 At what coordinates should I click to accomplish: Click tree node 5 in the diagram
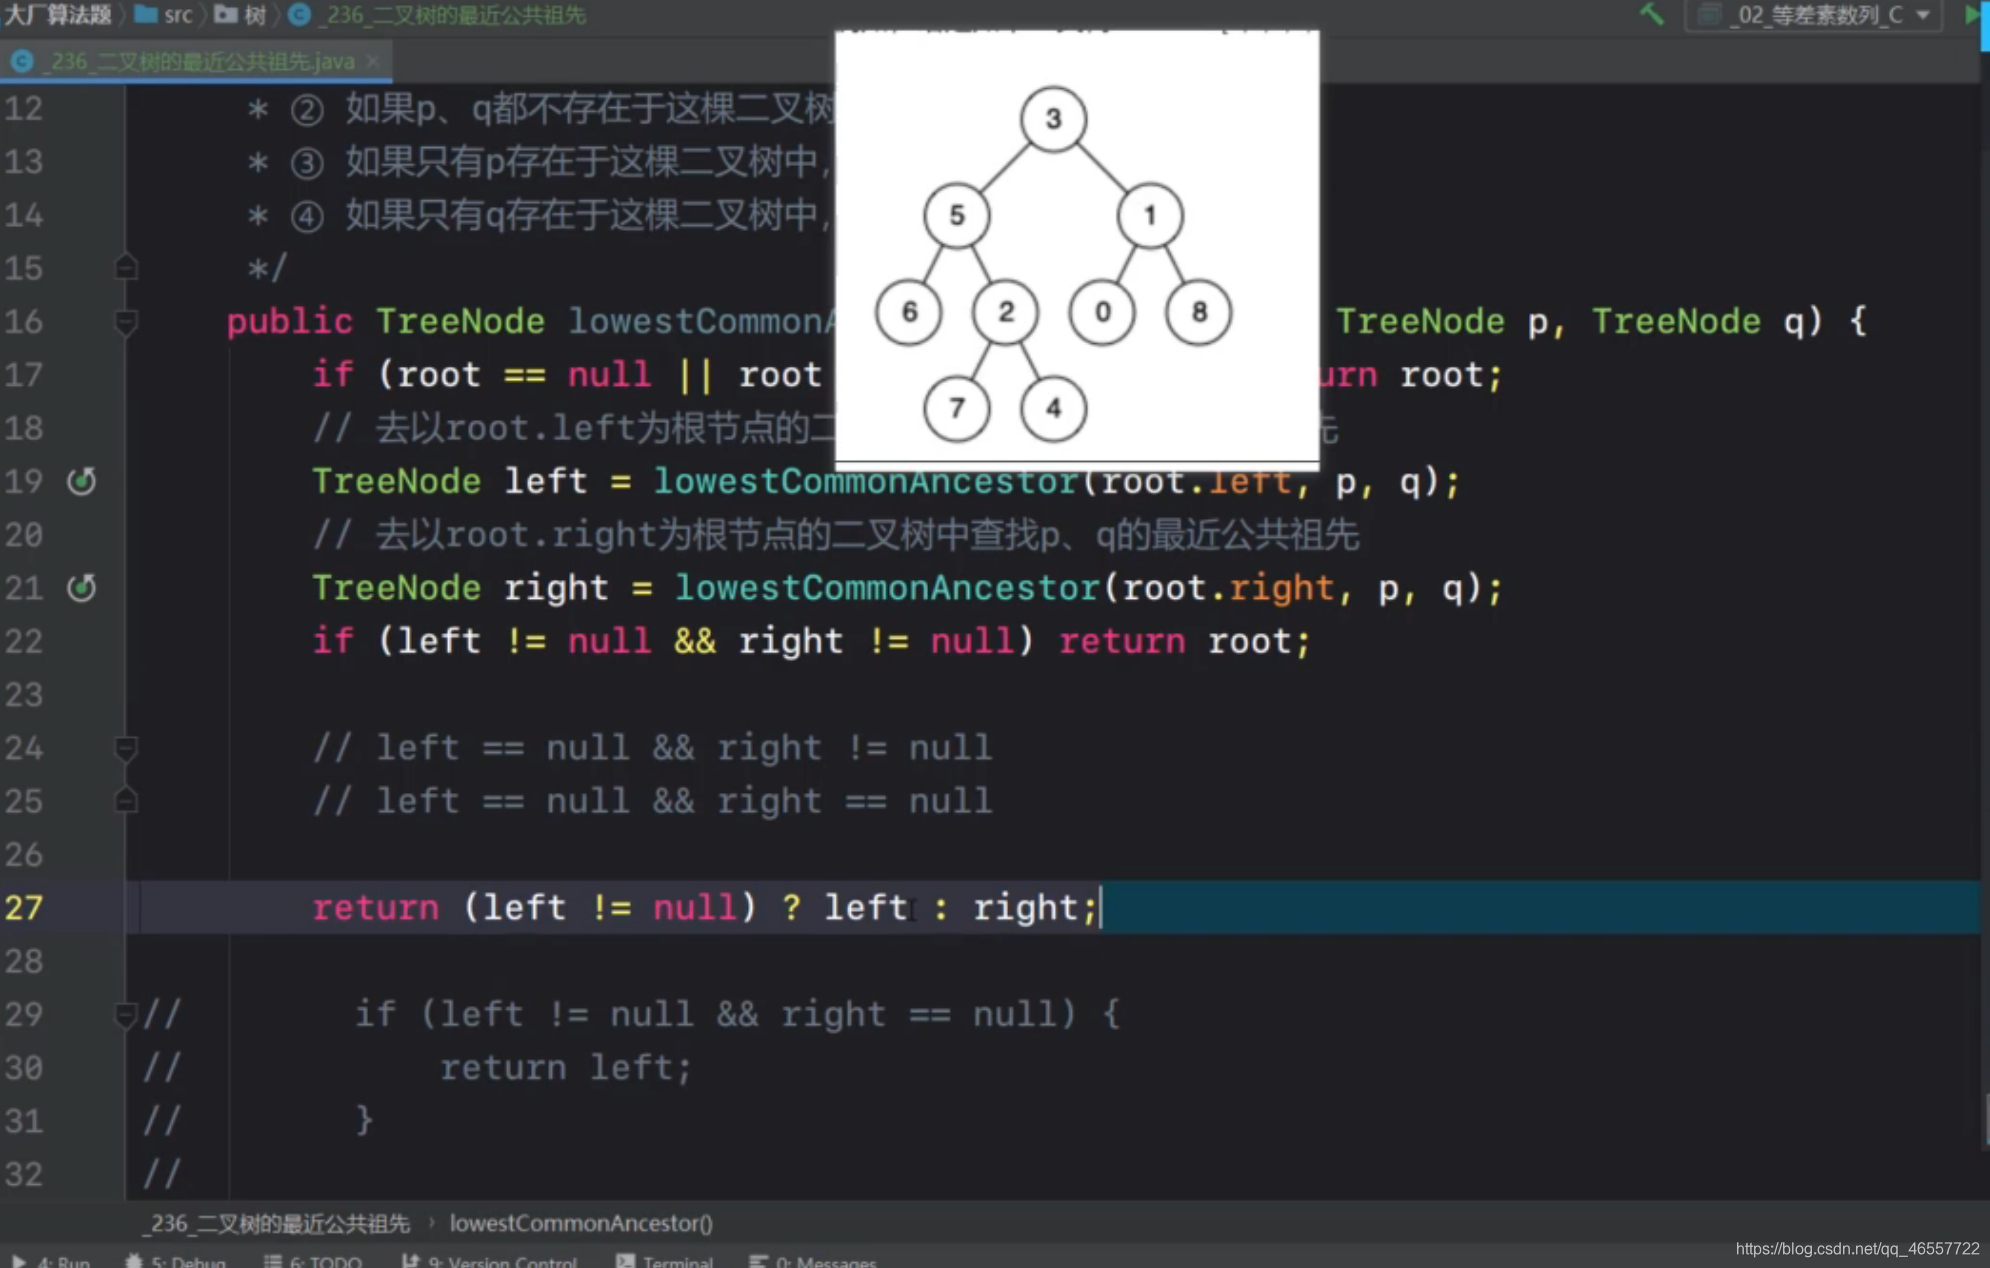(957, 215)
